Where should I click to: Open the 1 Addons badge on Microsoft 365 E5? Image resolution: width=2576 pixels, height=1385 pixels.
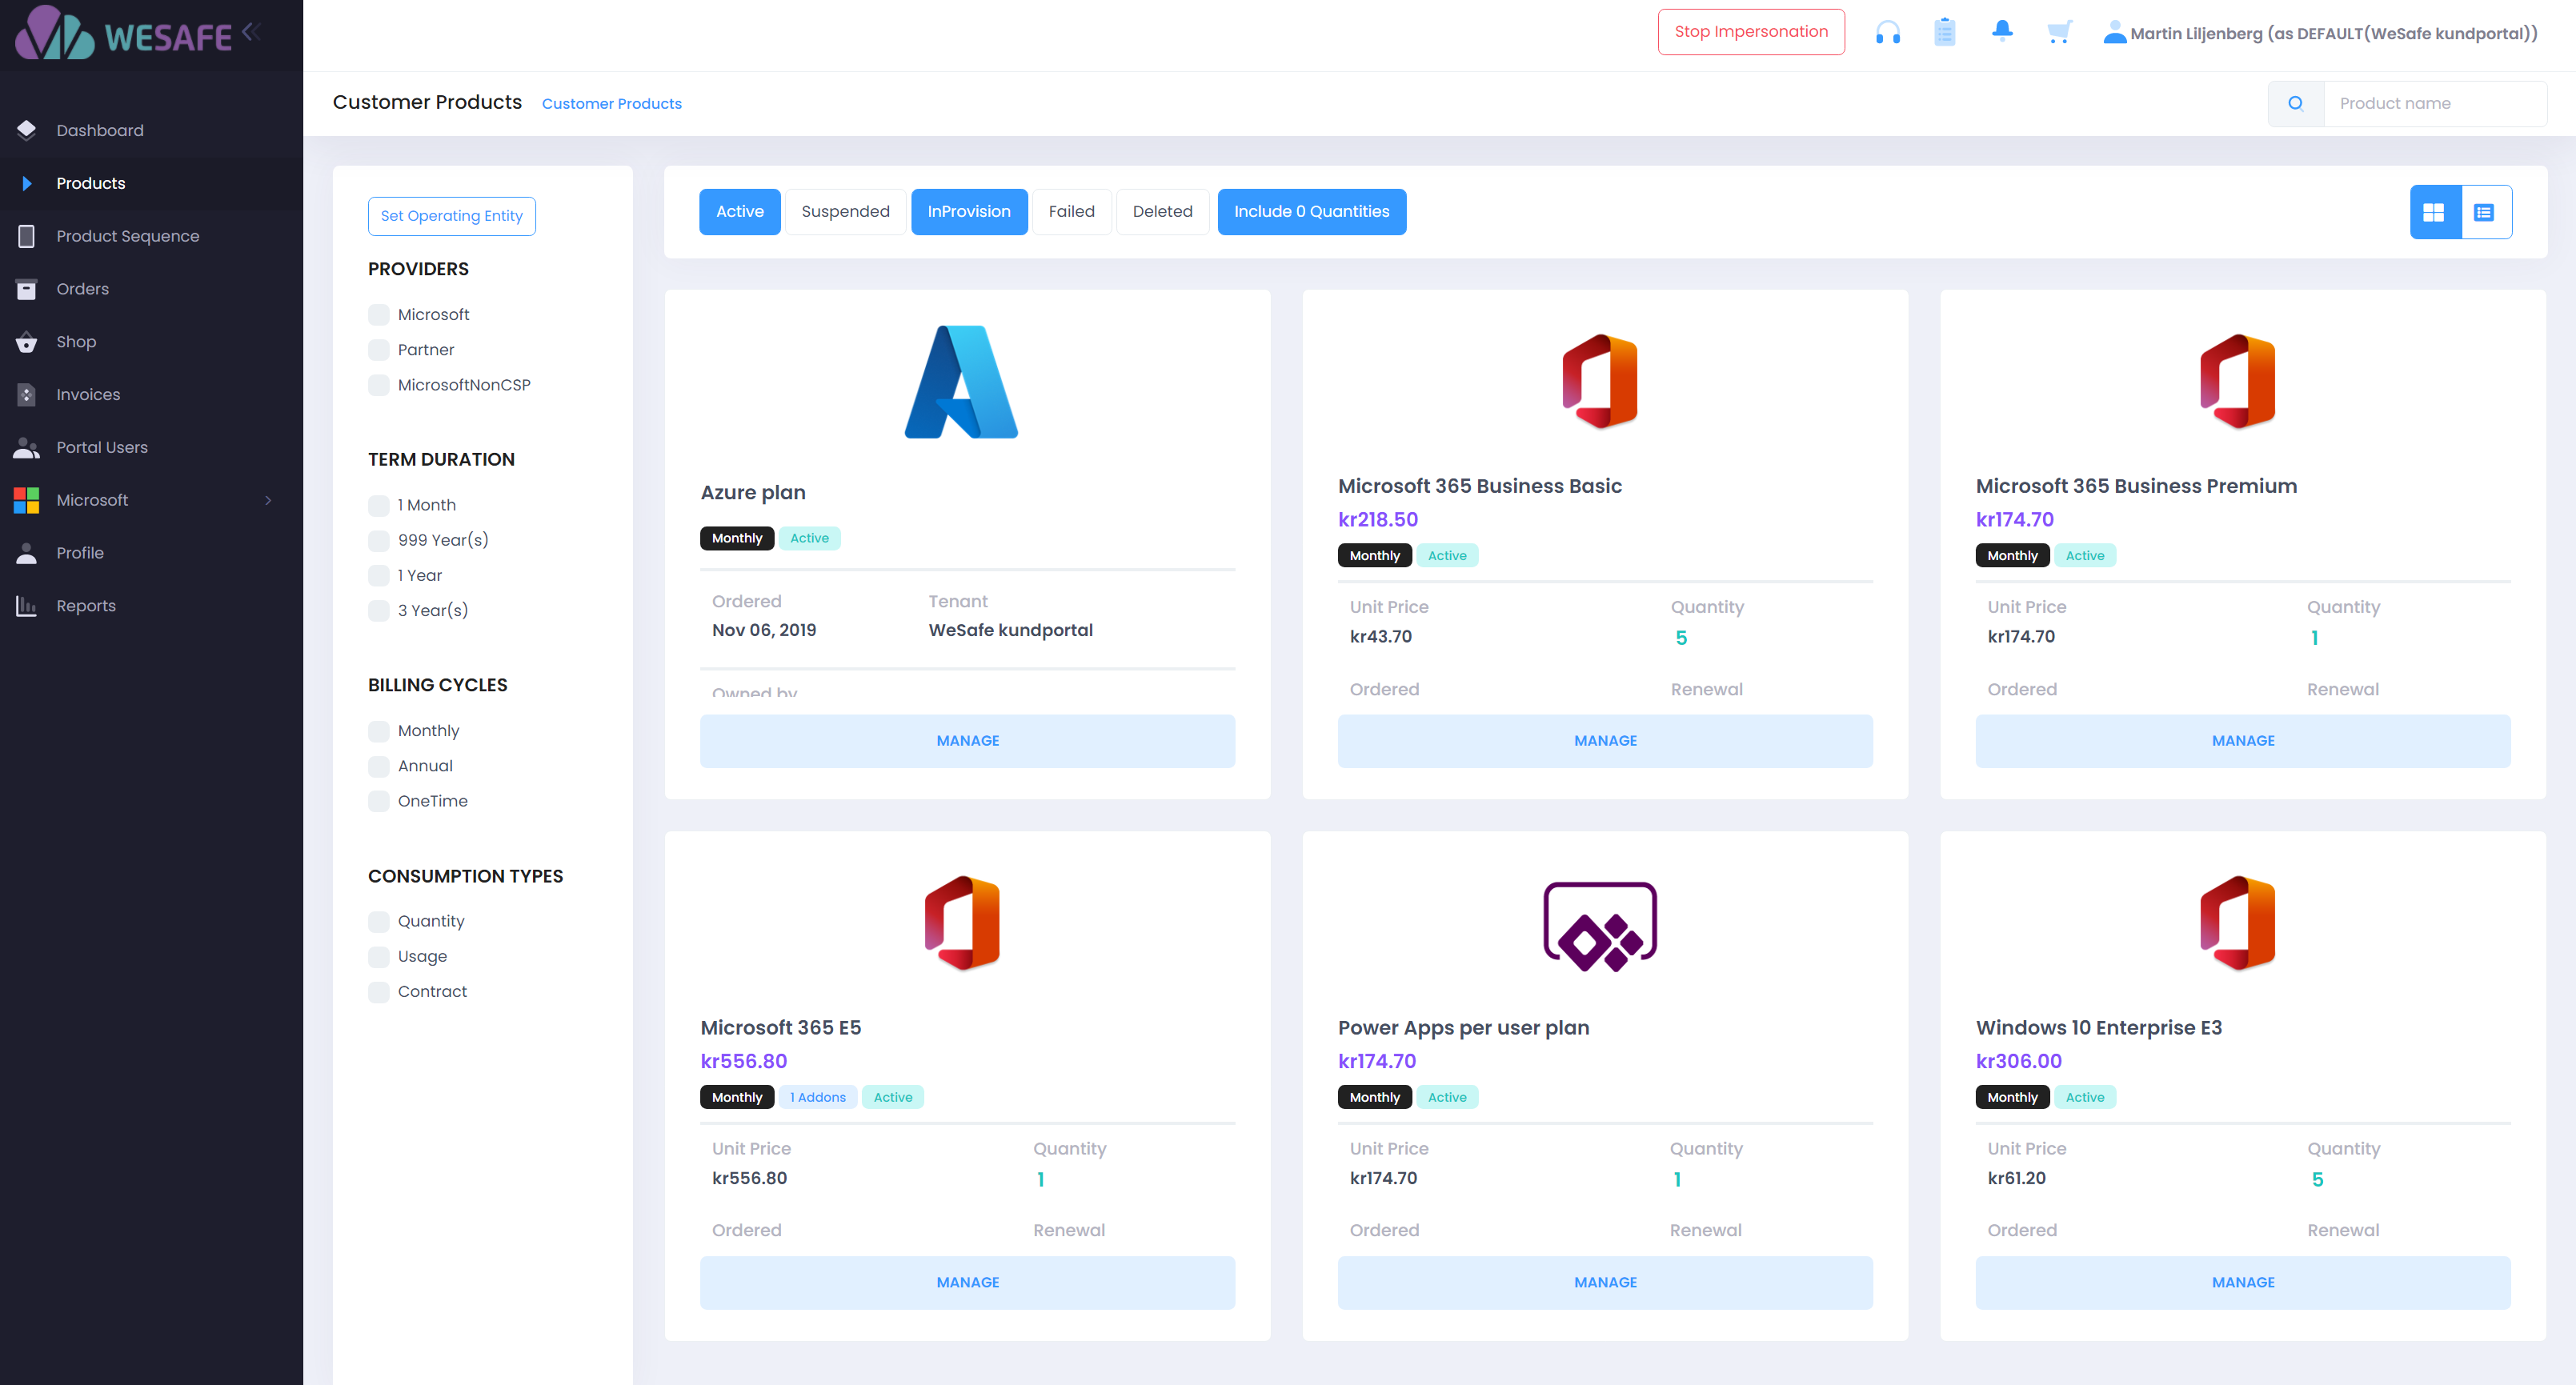(817, 1097)
